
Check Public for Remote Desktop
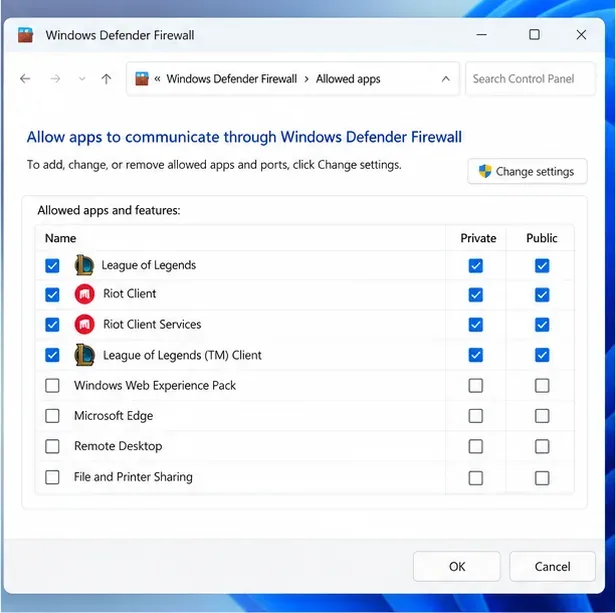pyautogui.click(x=542, y=446)
